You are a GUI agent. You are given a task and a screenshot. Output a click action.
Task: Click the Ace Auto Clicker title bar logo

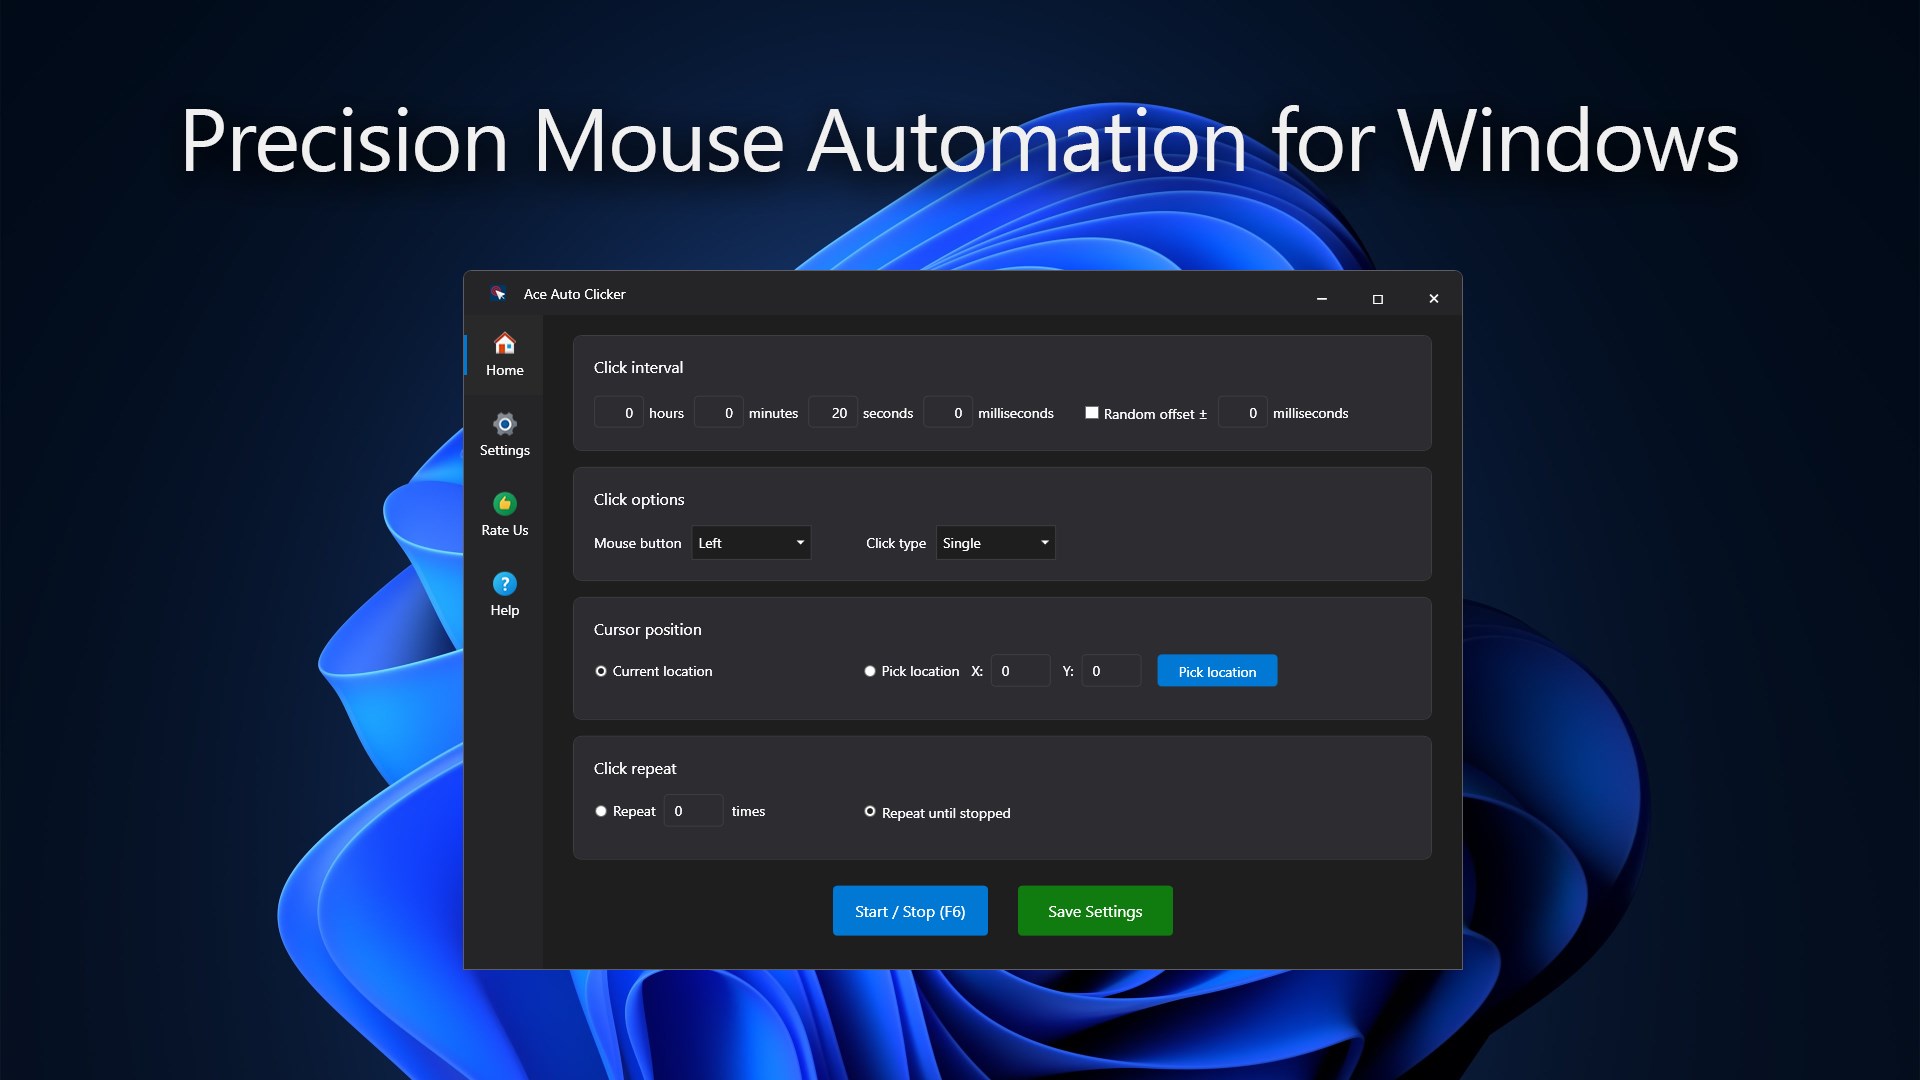point(498,294)
